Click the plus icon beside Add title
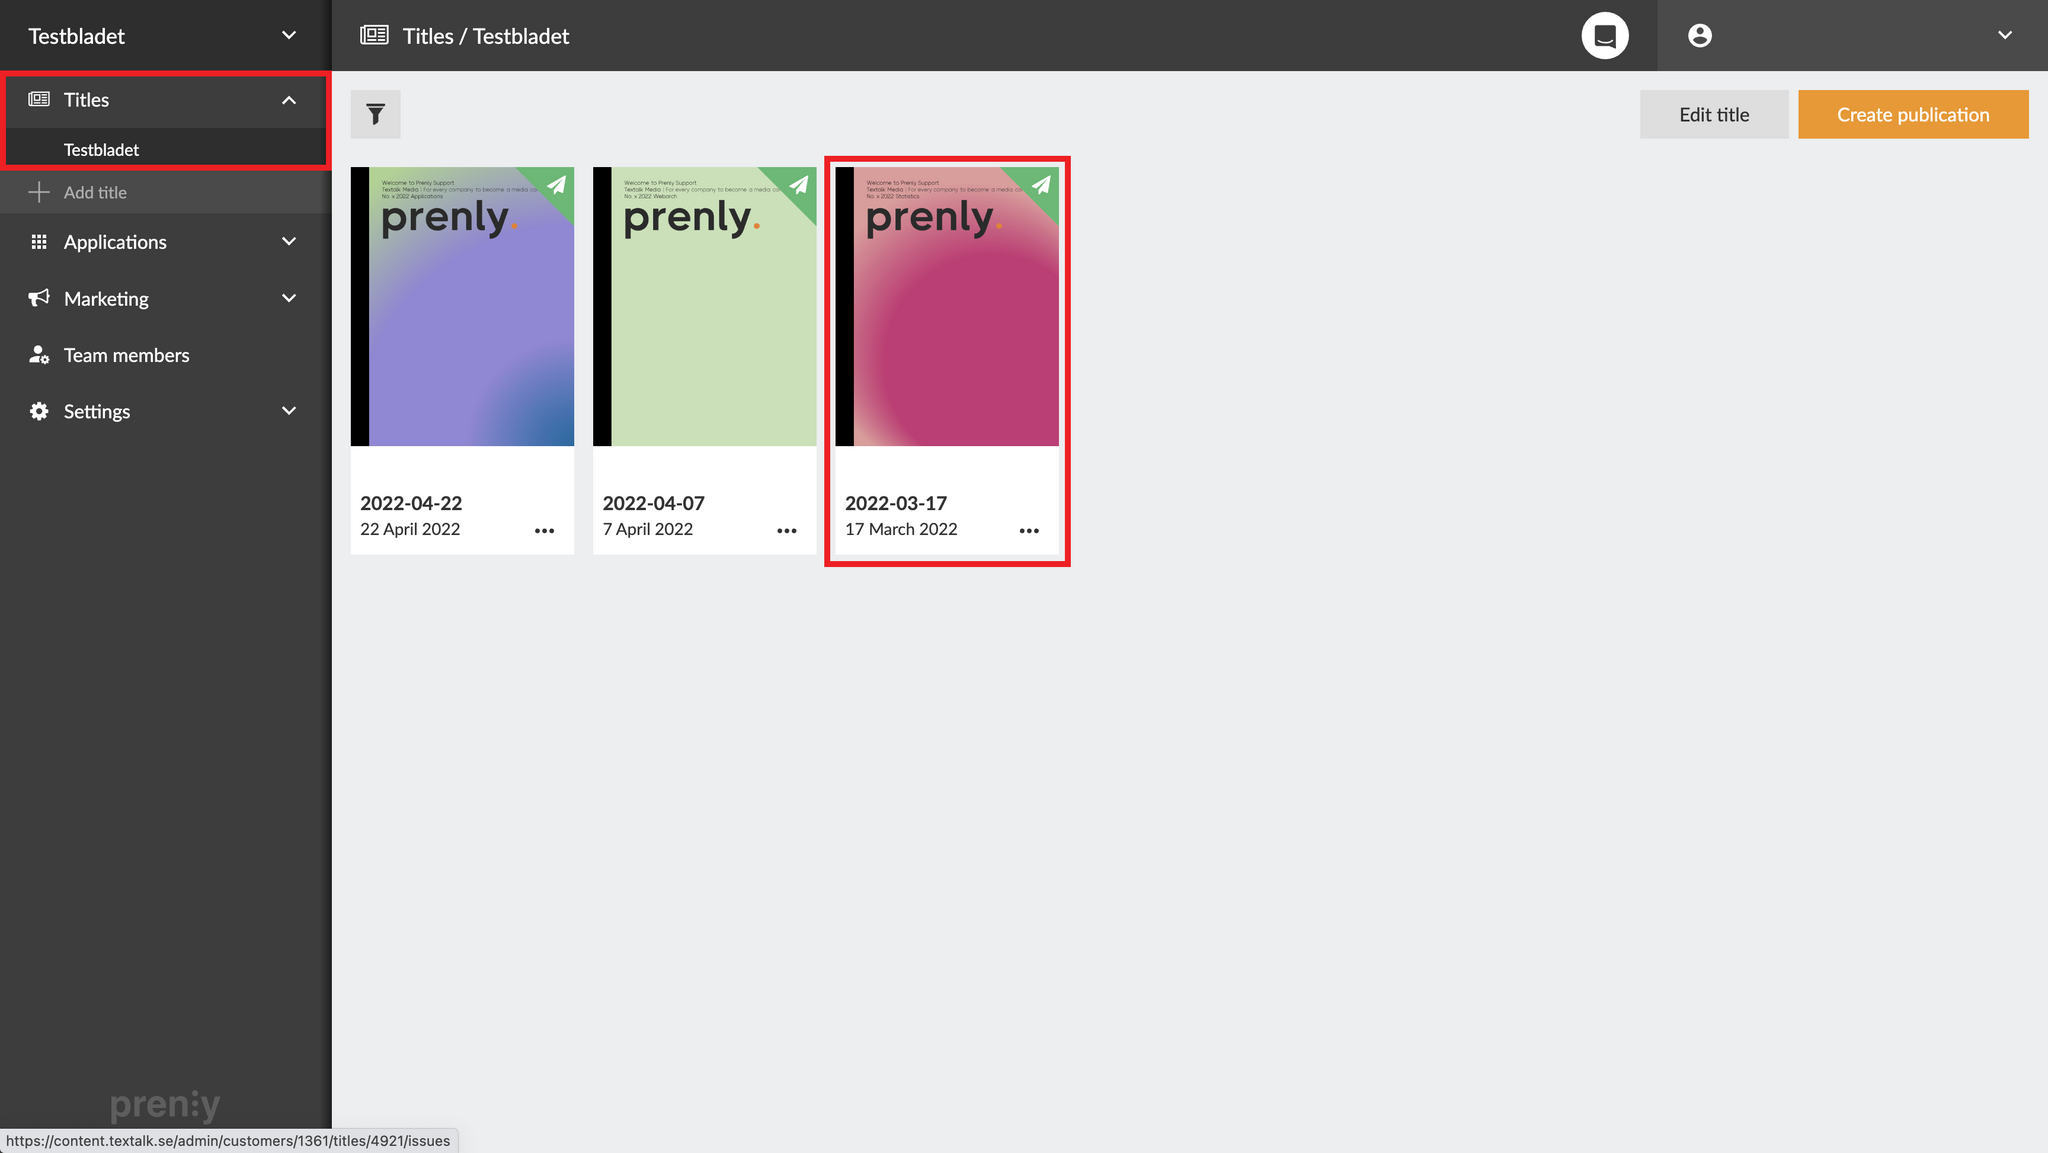Screen dimensions: 2048x1153 [39, 192]
